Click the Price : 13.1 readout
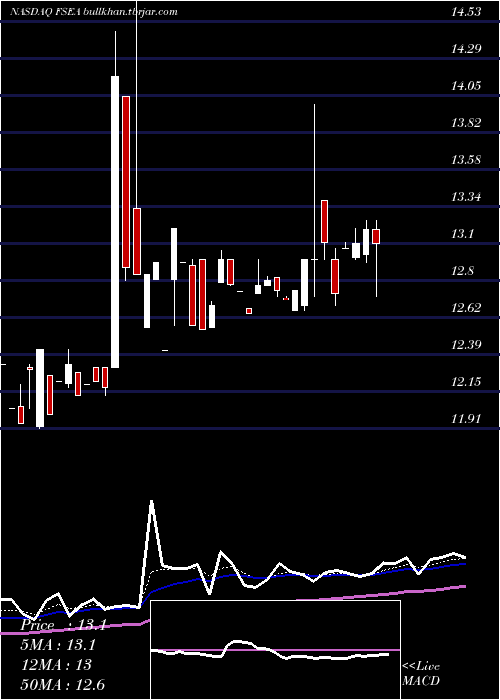This screenshot has width=500, height=700. pos(63,625)
